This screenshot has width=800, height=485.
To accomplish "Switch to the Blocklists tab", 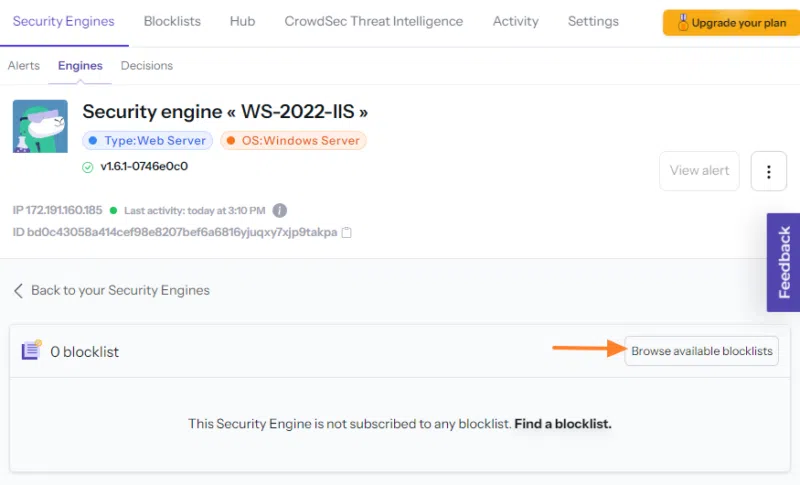I will (172, 21).
